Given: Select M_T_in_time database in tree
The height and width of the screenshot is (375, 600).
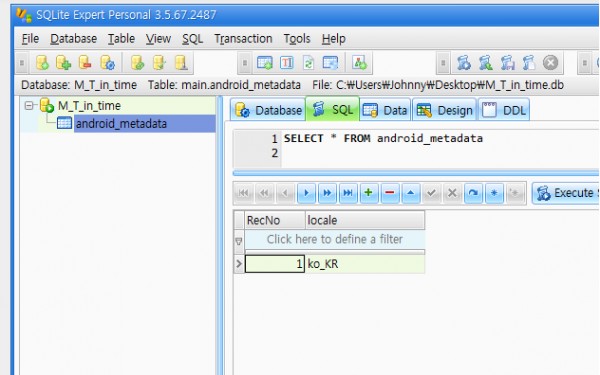Looking at the screenshot, I should coord(89,106).
